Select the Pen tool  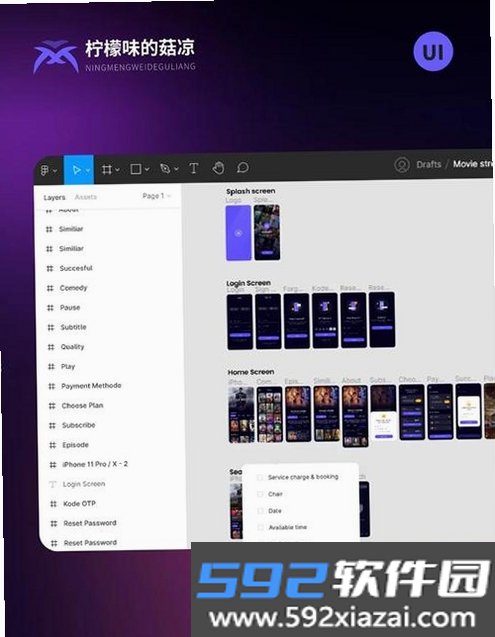[165, 169]
